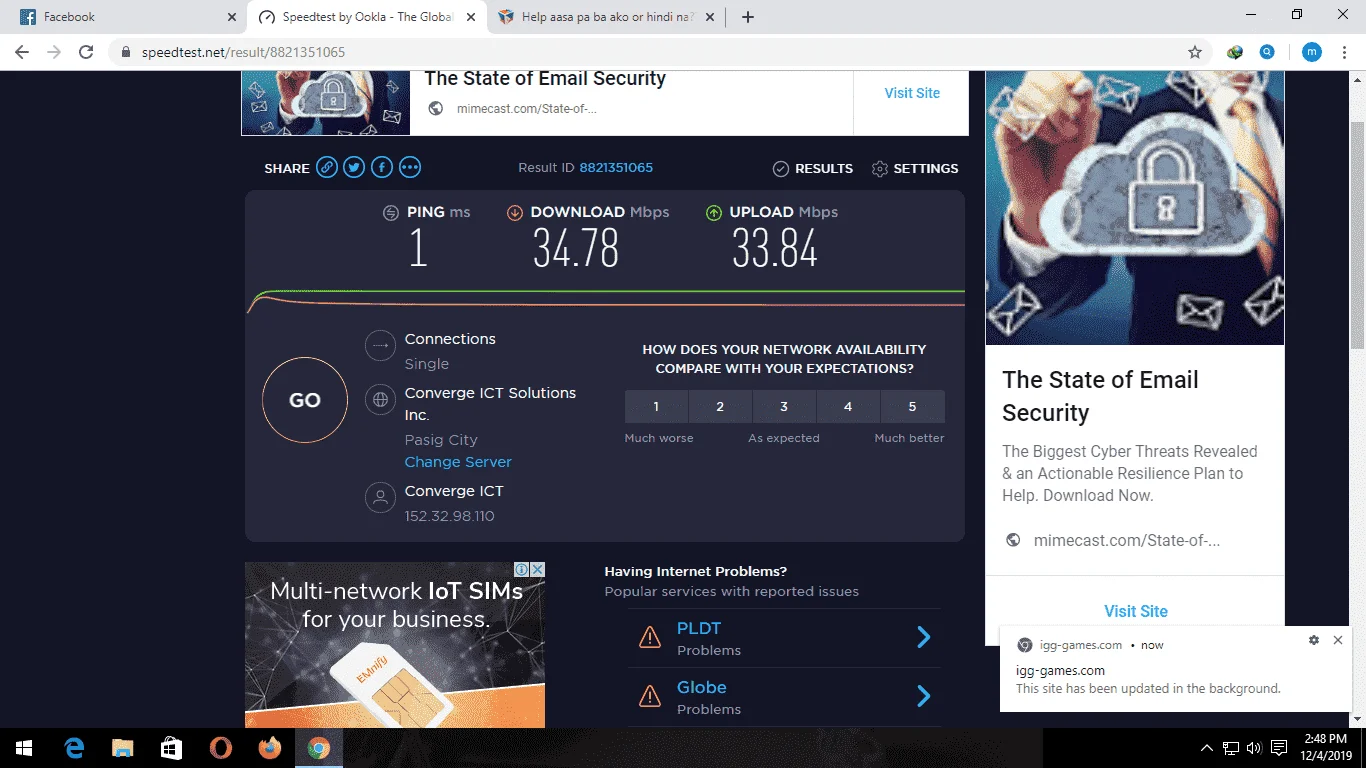Open the SETTINGS page
Viewport: 1366px width, 768px height.
926,169
